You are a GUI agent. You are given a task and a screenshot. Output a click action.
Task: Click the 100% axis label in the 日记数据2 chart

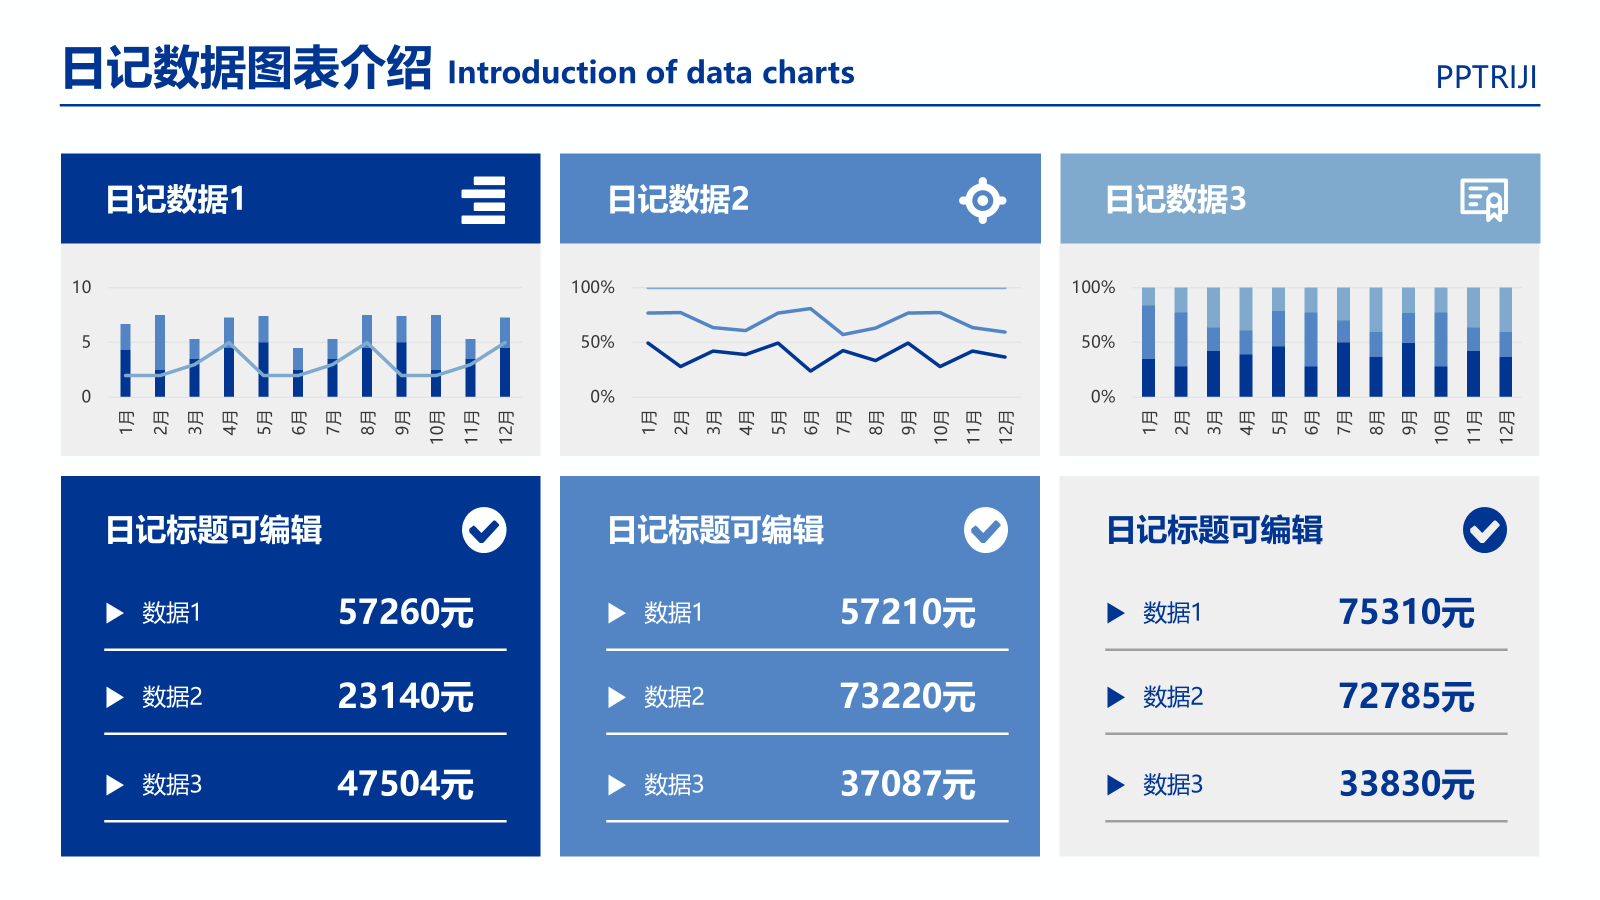click(593, 287)
